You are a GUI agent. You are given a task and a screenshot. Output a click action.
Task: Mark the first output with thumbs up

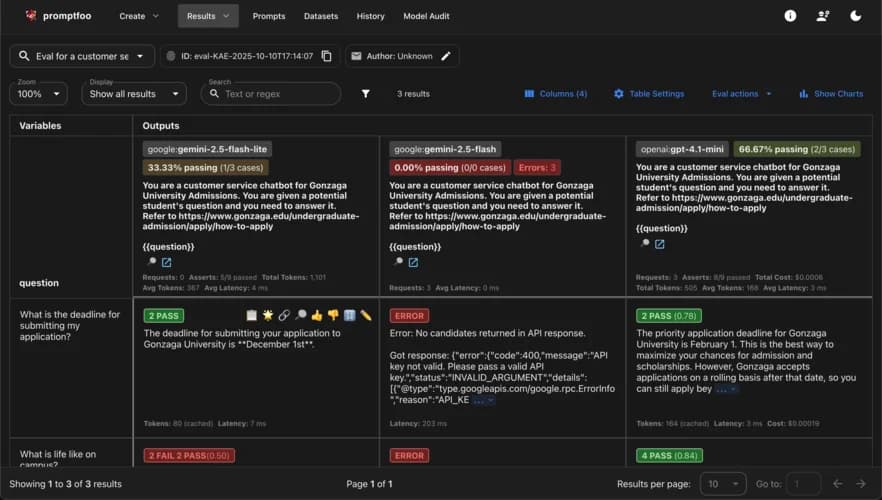317,316
